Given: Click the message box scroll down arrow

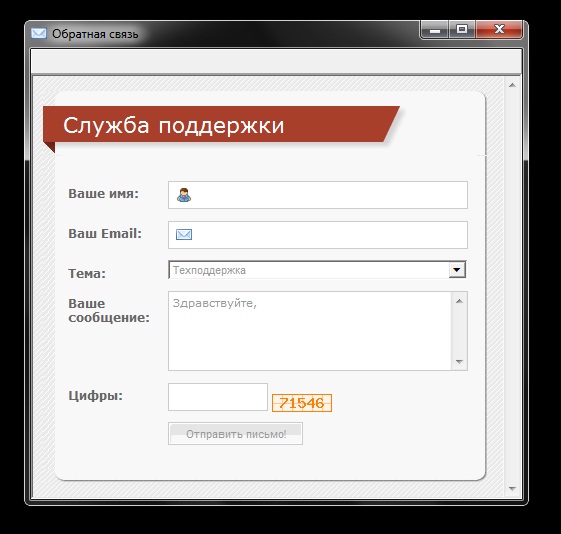Looking at the screenshot, I should pyautogui.click(x=459, y=362).
